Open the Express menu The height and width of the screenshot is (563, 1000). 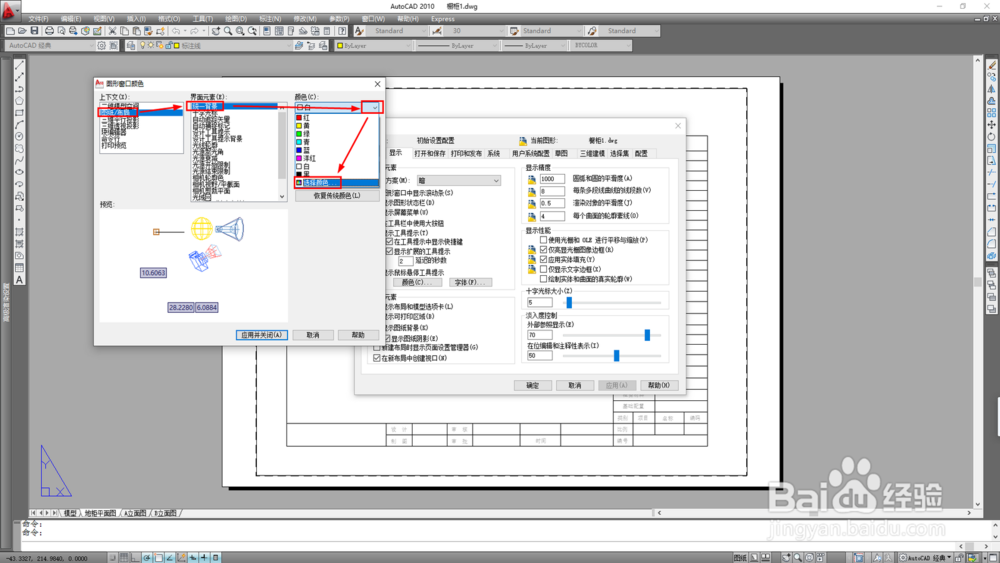point(443,19)
